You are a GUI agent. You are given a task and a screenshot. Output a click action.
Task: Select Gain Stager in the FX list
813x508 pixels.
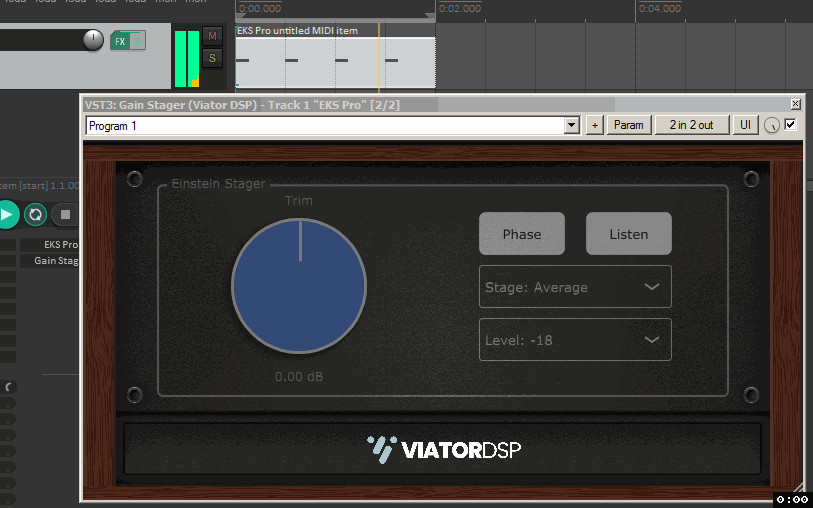click(x=49, y=261)
